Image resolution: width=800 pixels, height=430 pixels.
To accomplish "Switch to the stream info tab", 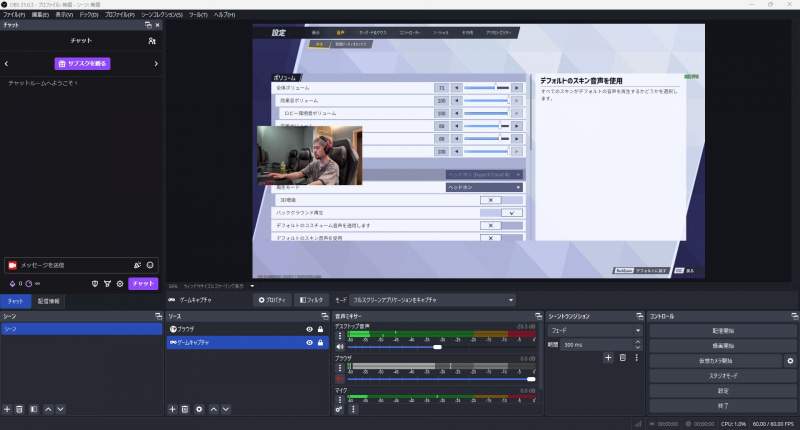I will click(48, 301).
